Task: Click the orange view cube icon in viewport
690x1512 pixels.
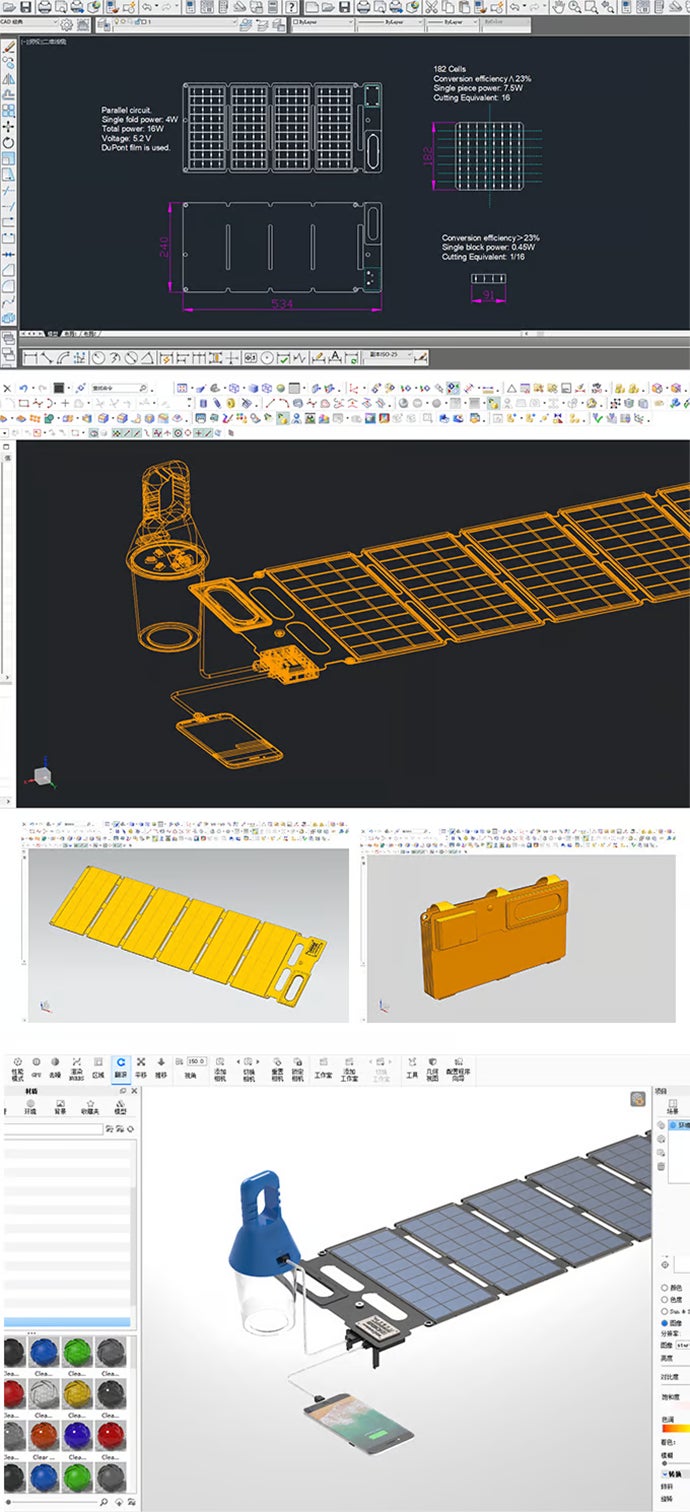Action: (x=637, y=1099)
